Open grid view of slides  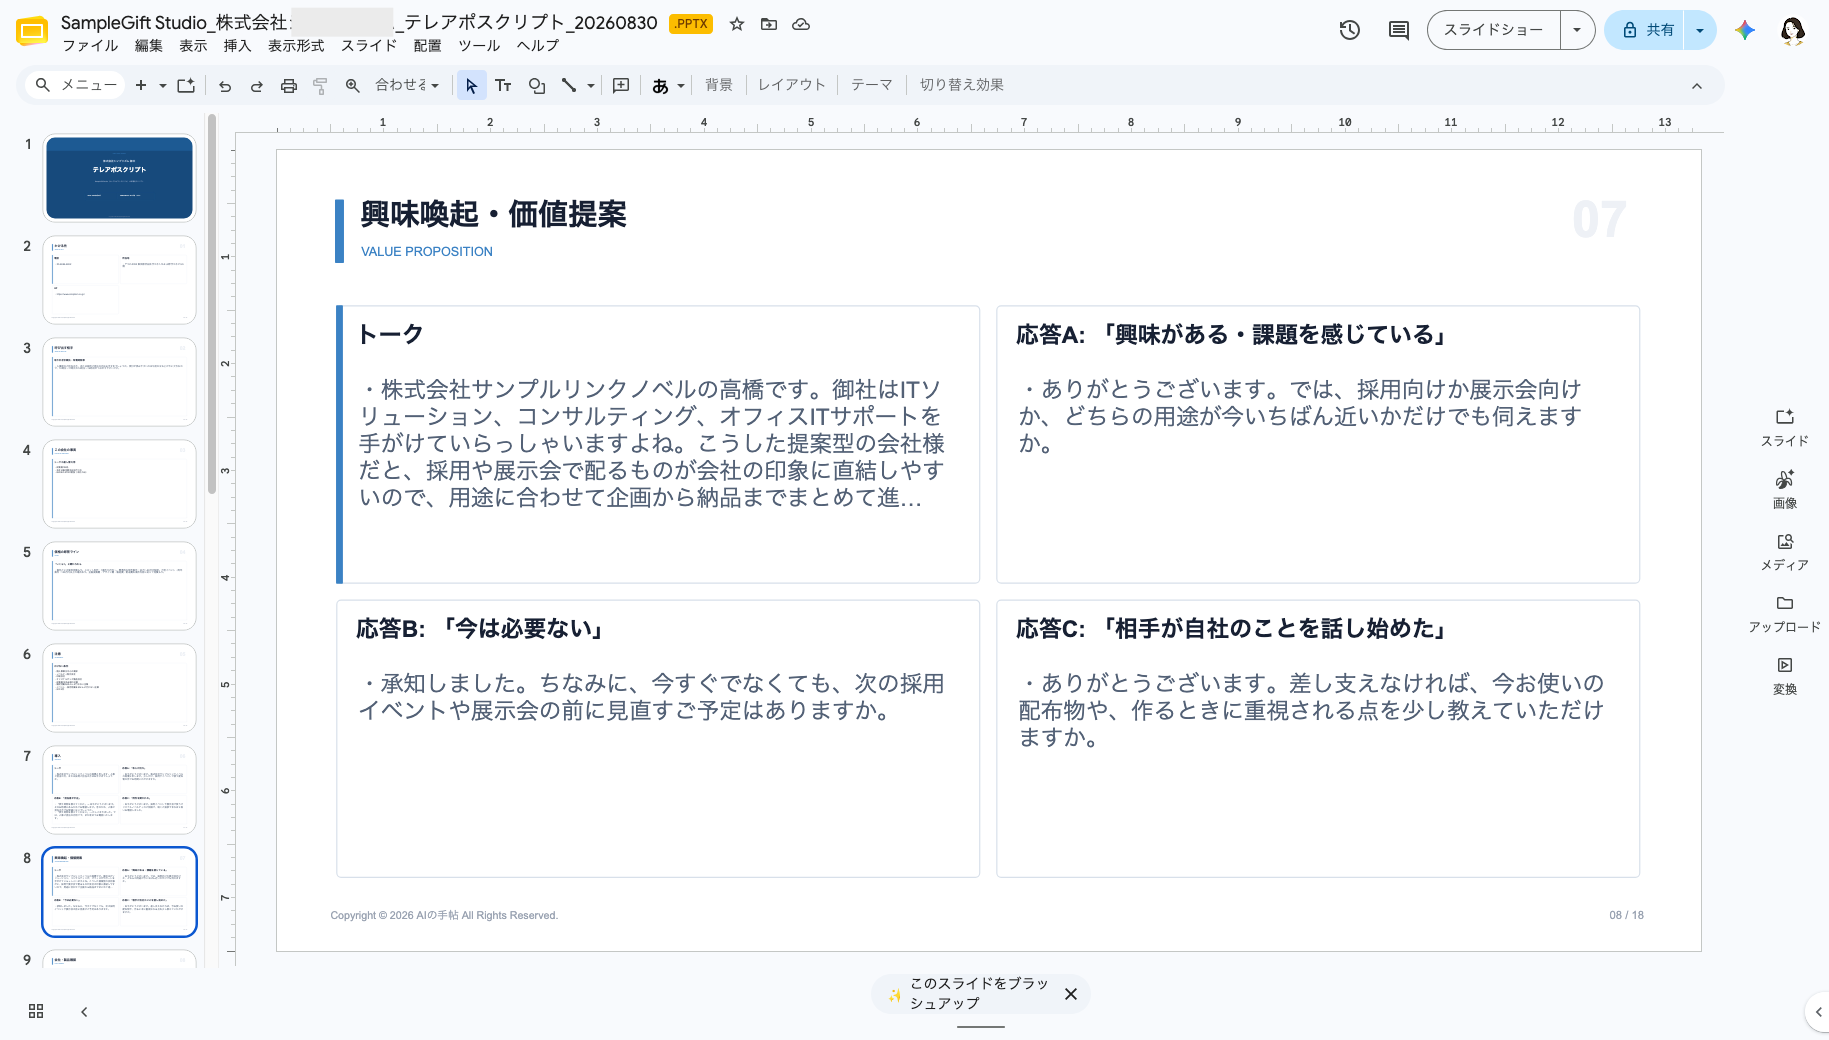coord(36,1011)
